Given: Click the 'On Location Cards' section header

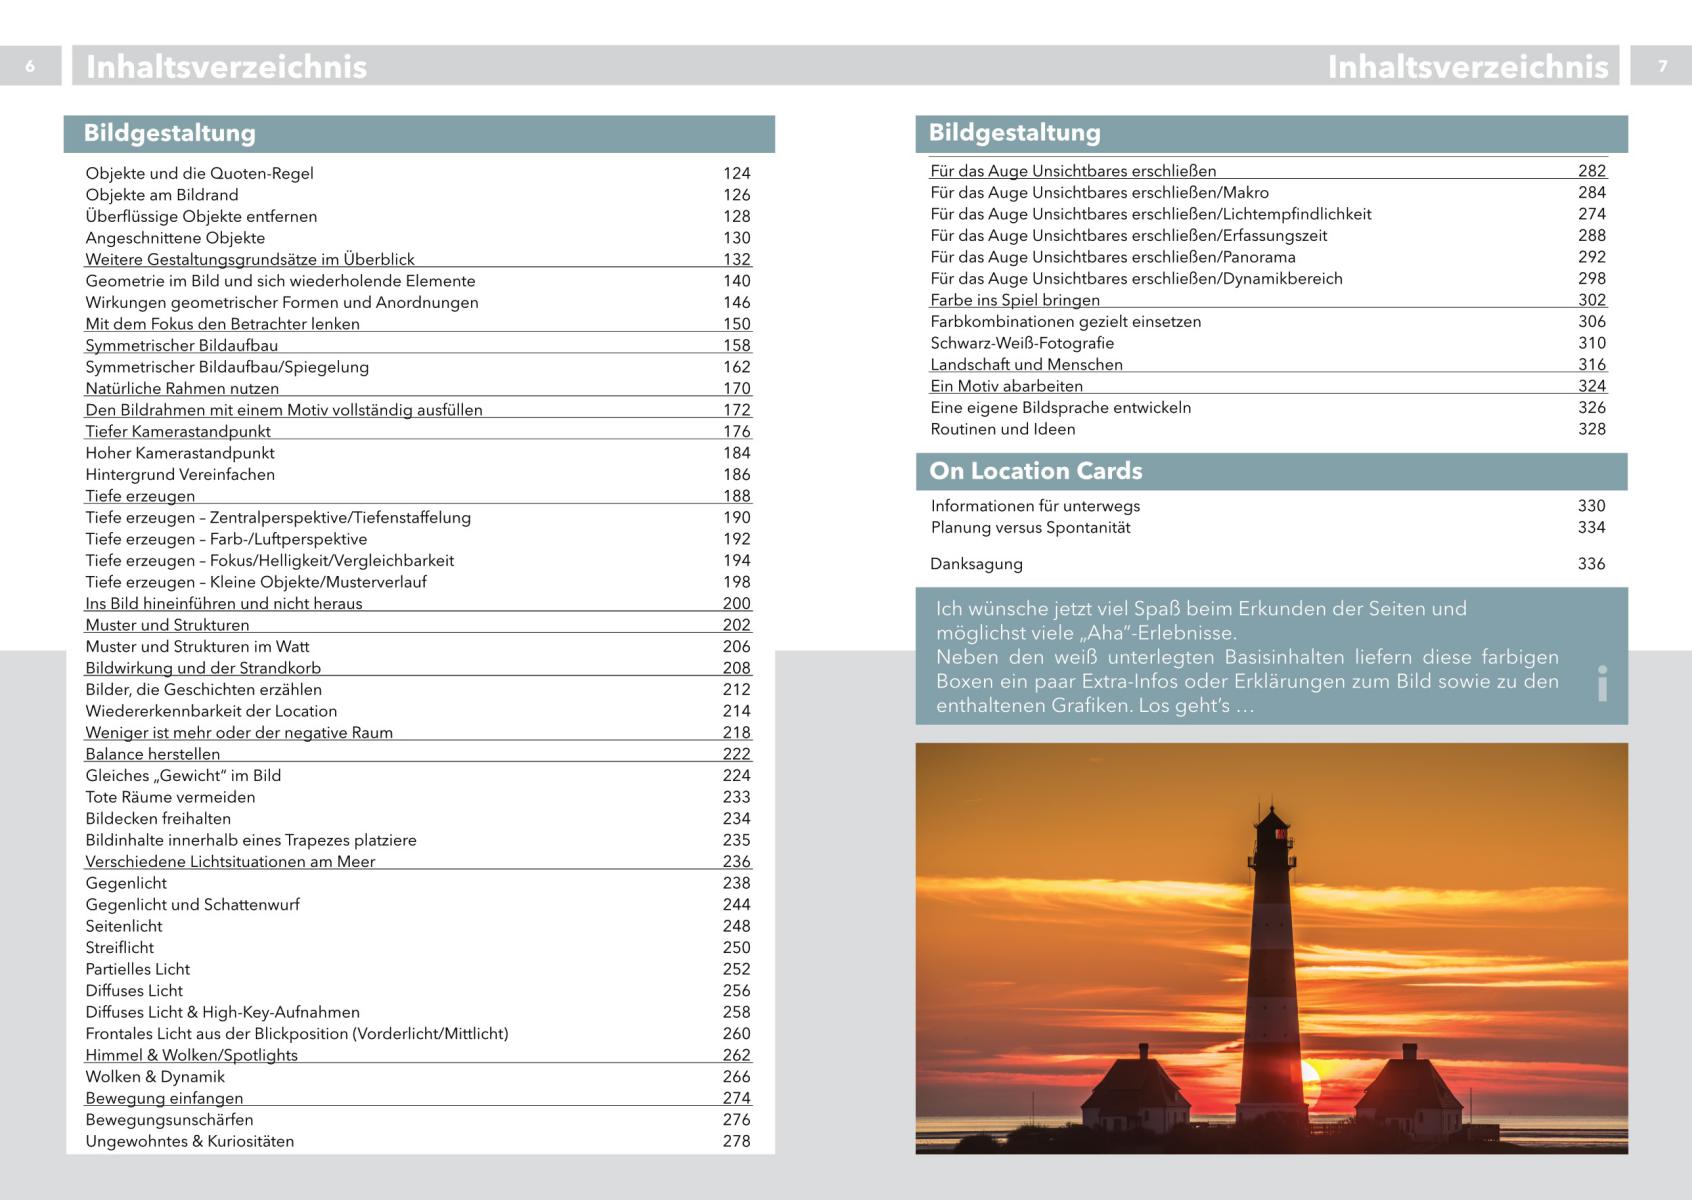Looking at the screenshot, I should [x=1035, y=471].
